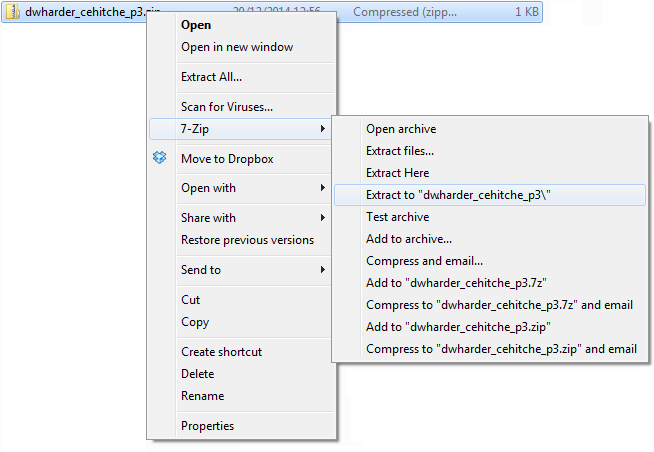The height and width of the screenshot is (452, 654).
Task: Run Scan for Viruses... option
Action: (227, 107)
